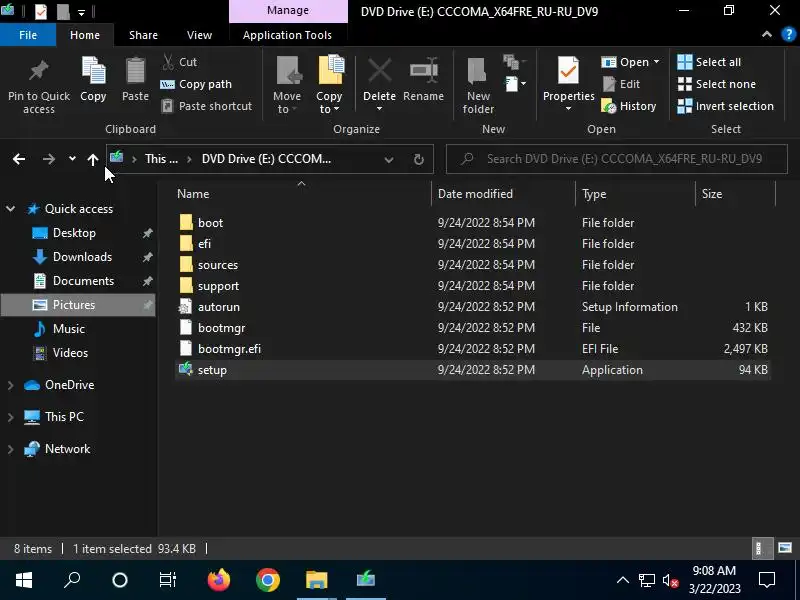800x600 pixels.
Task: Create a New folder
Action: (x=478, y=86)
